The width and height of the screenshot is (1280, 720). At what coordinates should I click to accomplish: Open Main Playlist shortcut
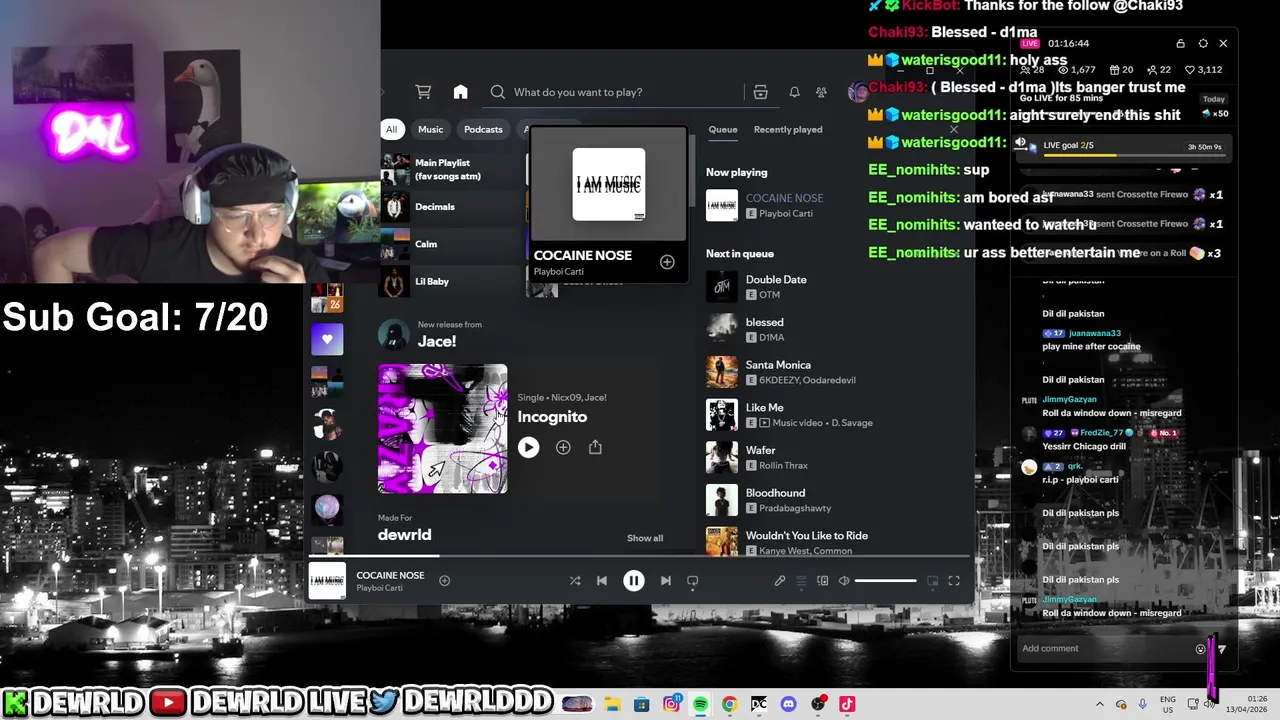(x=452, y=169)
